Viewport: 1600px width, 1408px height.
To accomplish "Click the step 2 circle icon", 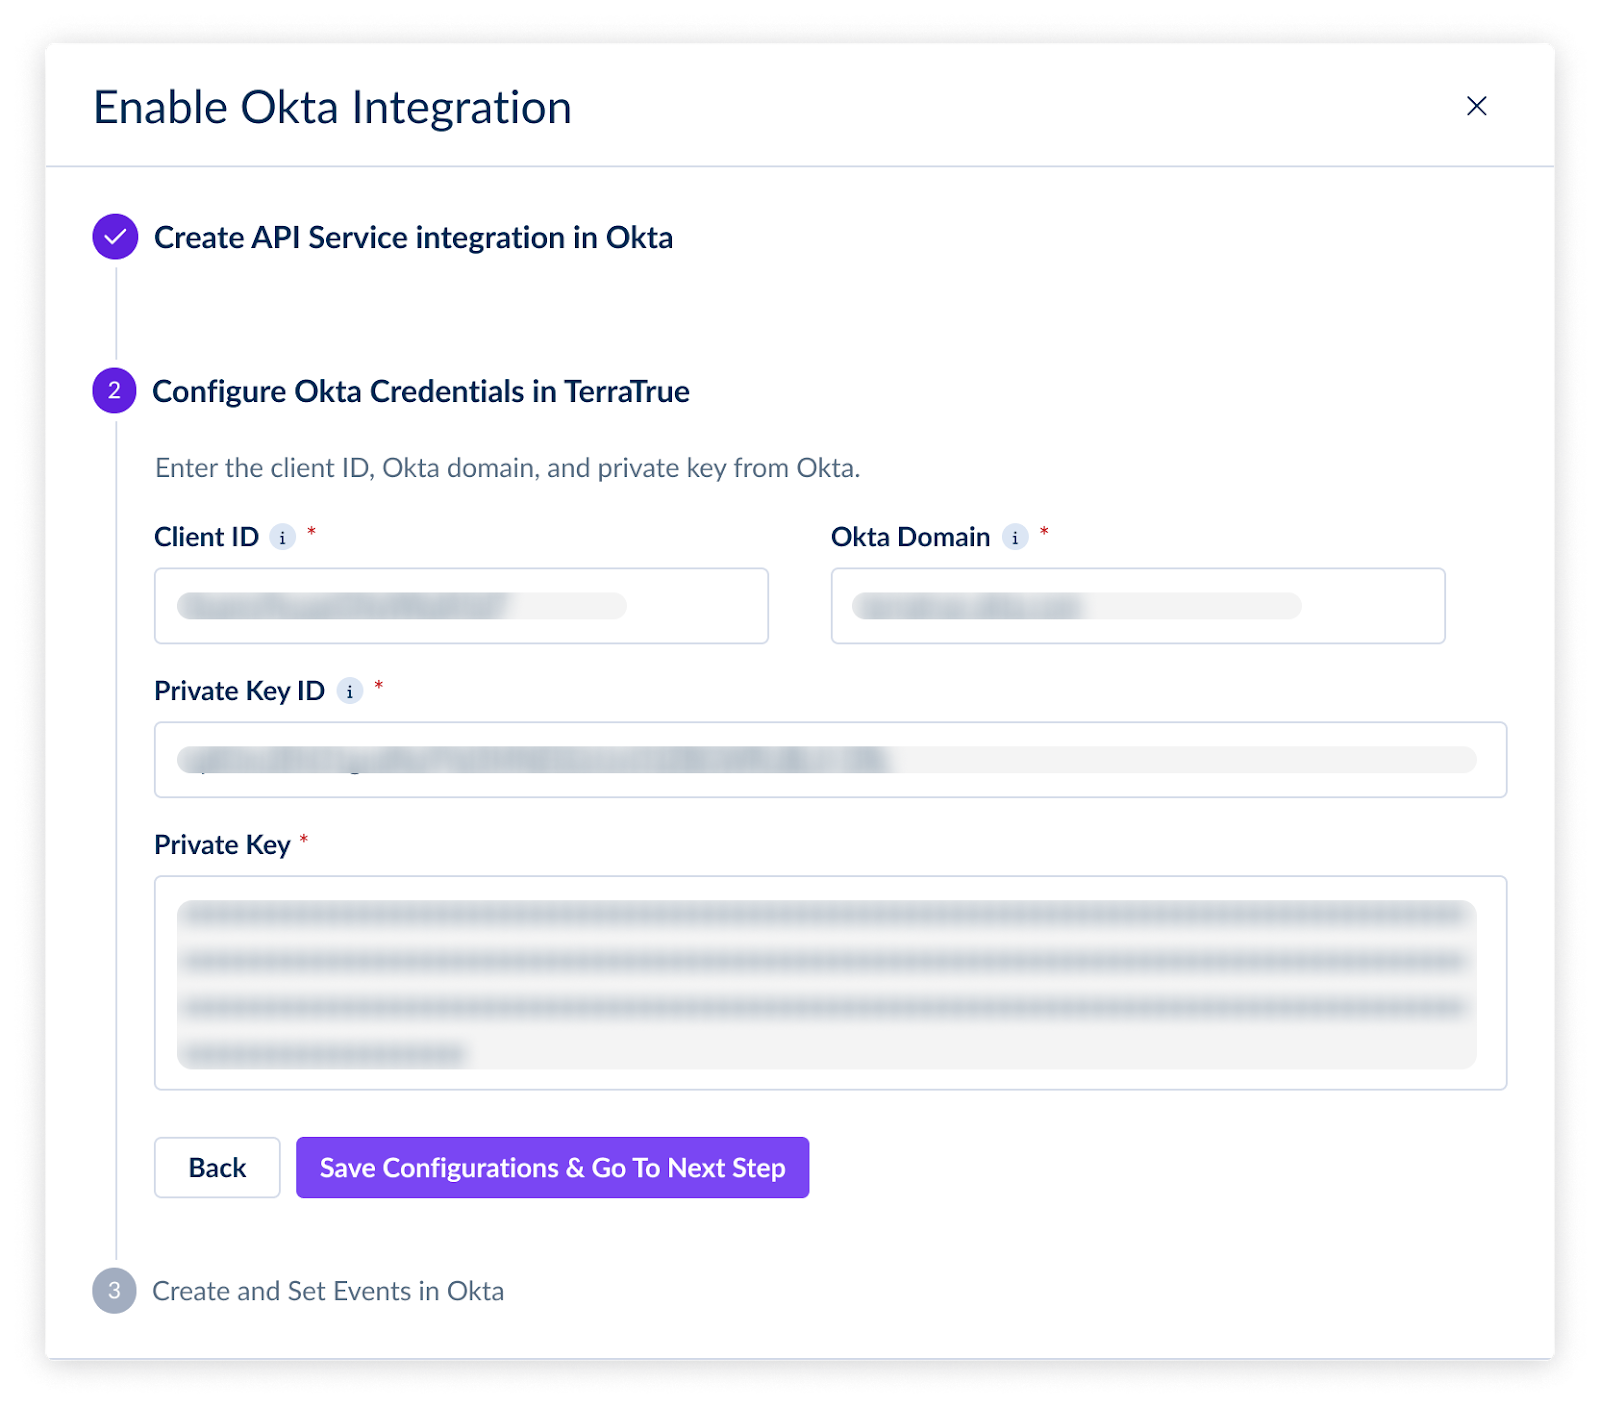I will tap(115, 391).
